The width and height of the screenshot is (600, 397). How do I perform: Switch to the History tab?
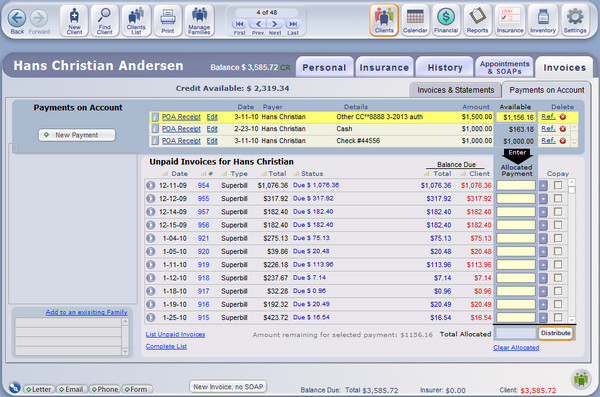click(445, 67)
